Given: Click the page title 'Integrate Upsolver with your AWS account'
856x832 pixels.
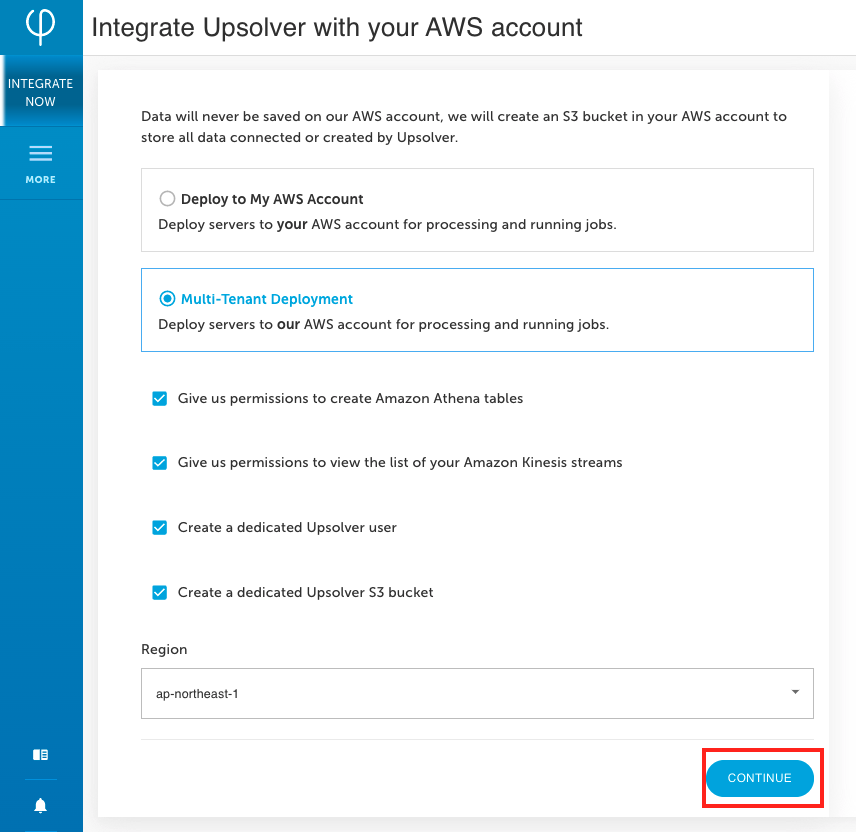Looking at the screenshot, I should (337, 27).
